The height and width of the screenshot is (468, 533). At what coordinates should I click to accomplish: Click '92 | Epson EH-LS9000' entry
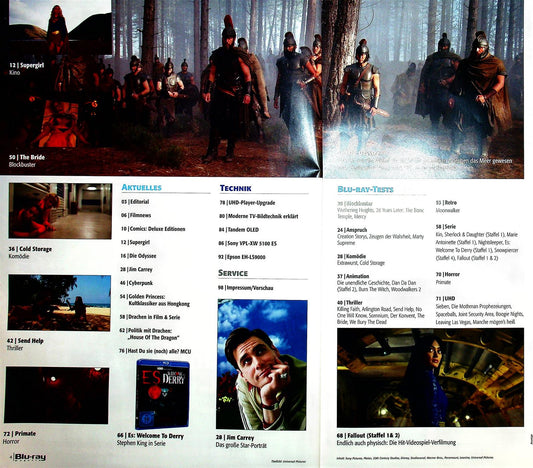(x=242, y=257)
